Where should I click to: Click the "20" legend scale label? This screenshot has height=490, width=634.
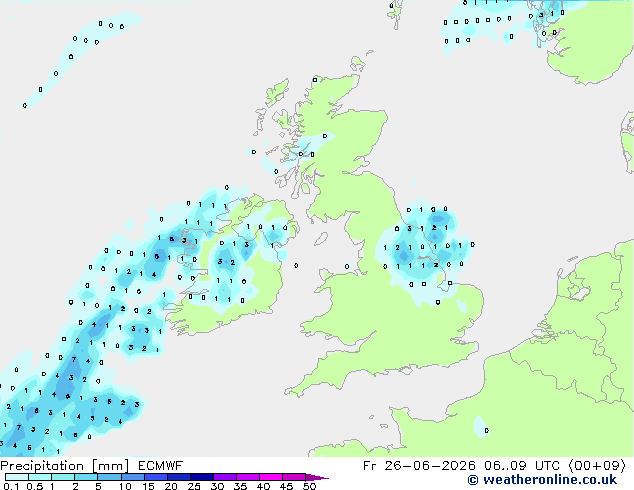[x=171, y=486]
